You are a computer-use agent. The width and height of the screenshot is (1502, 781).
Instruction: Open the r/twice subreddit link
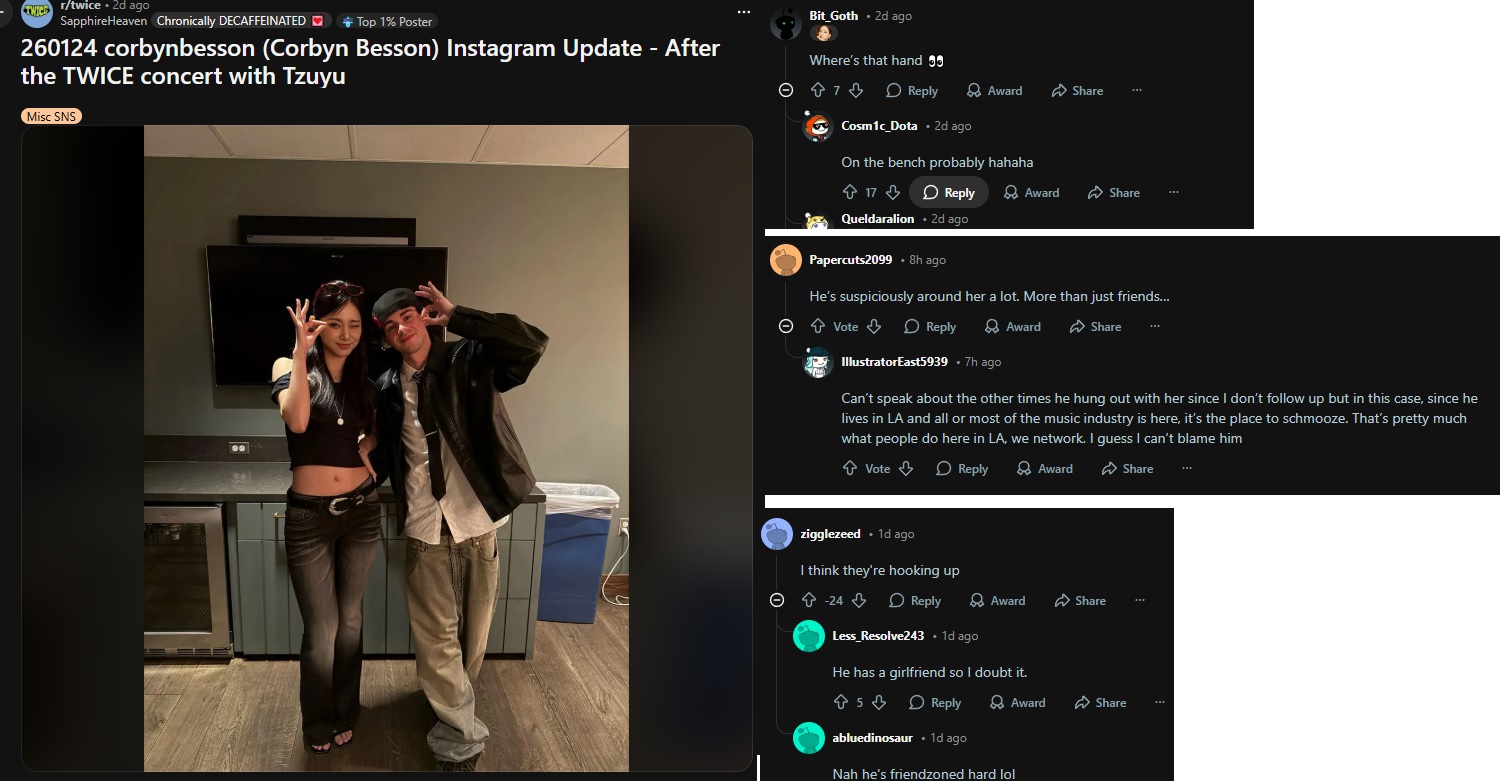[80, 5]
